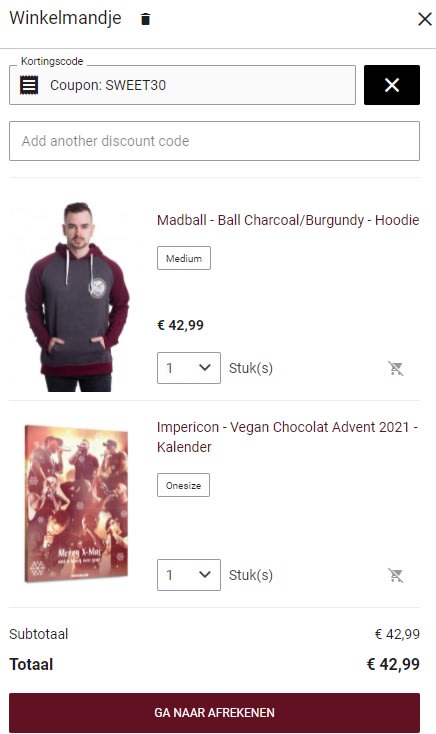Go to checkout with GA NAAR AFREKENEN

pos(214,712)
